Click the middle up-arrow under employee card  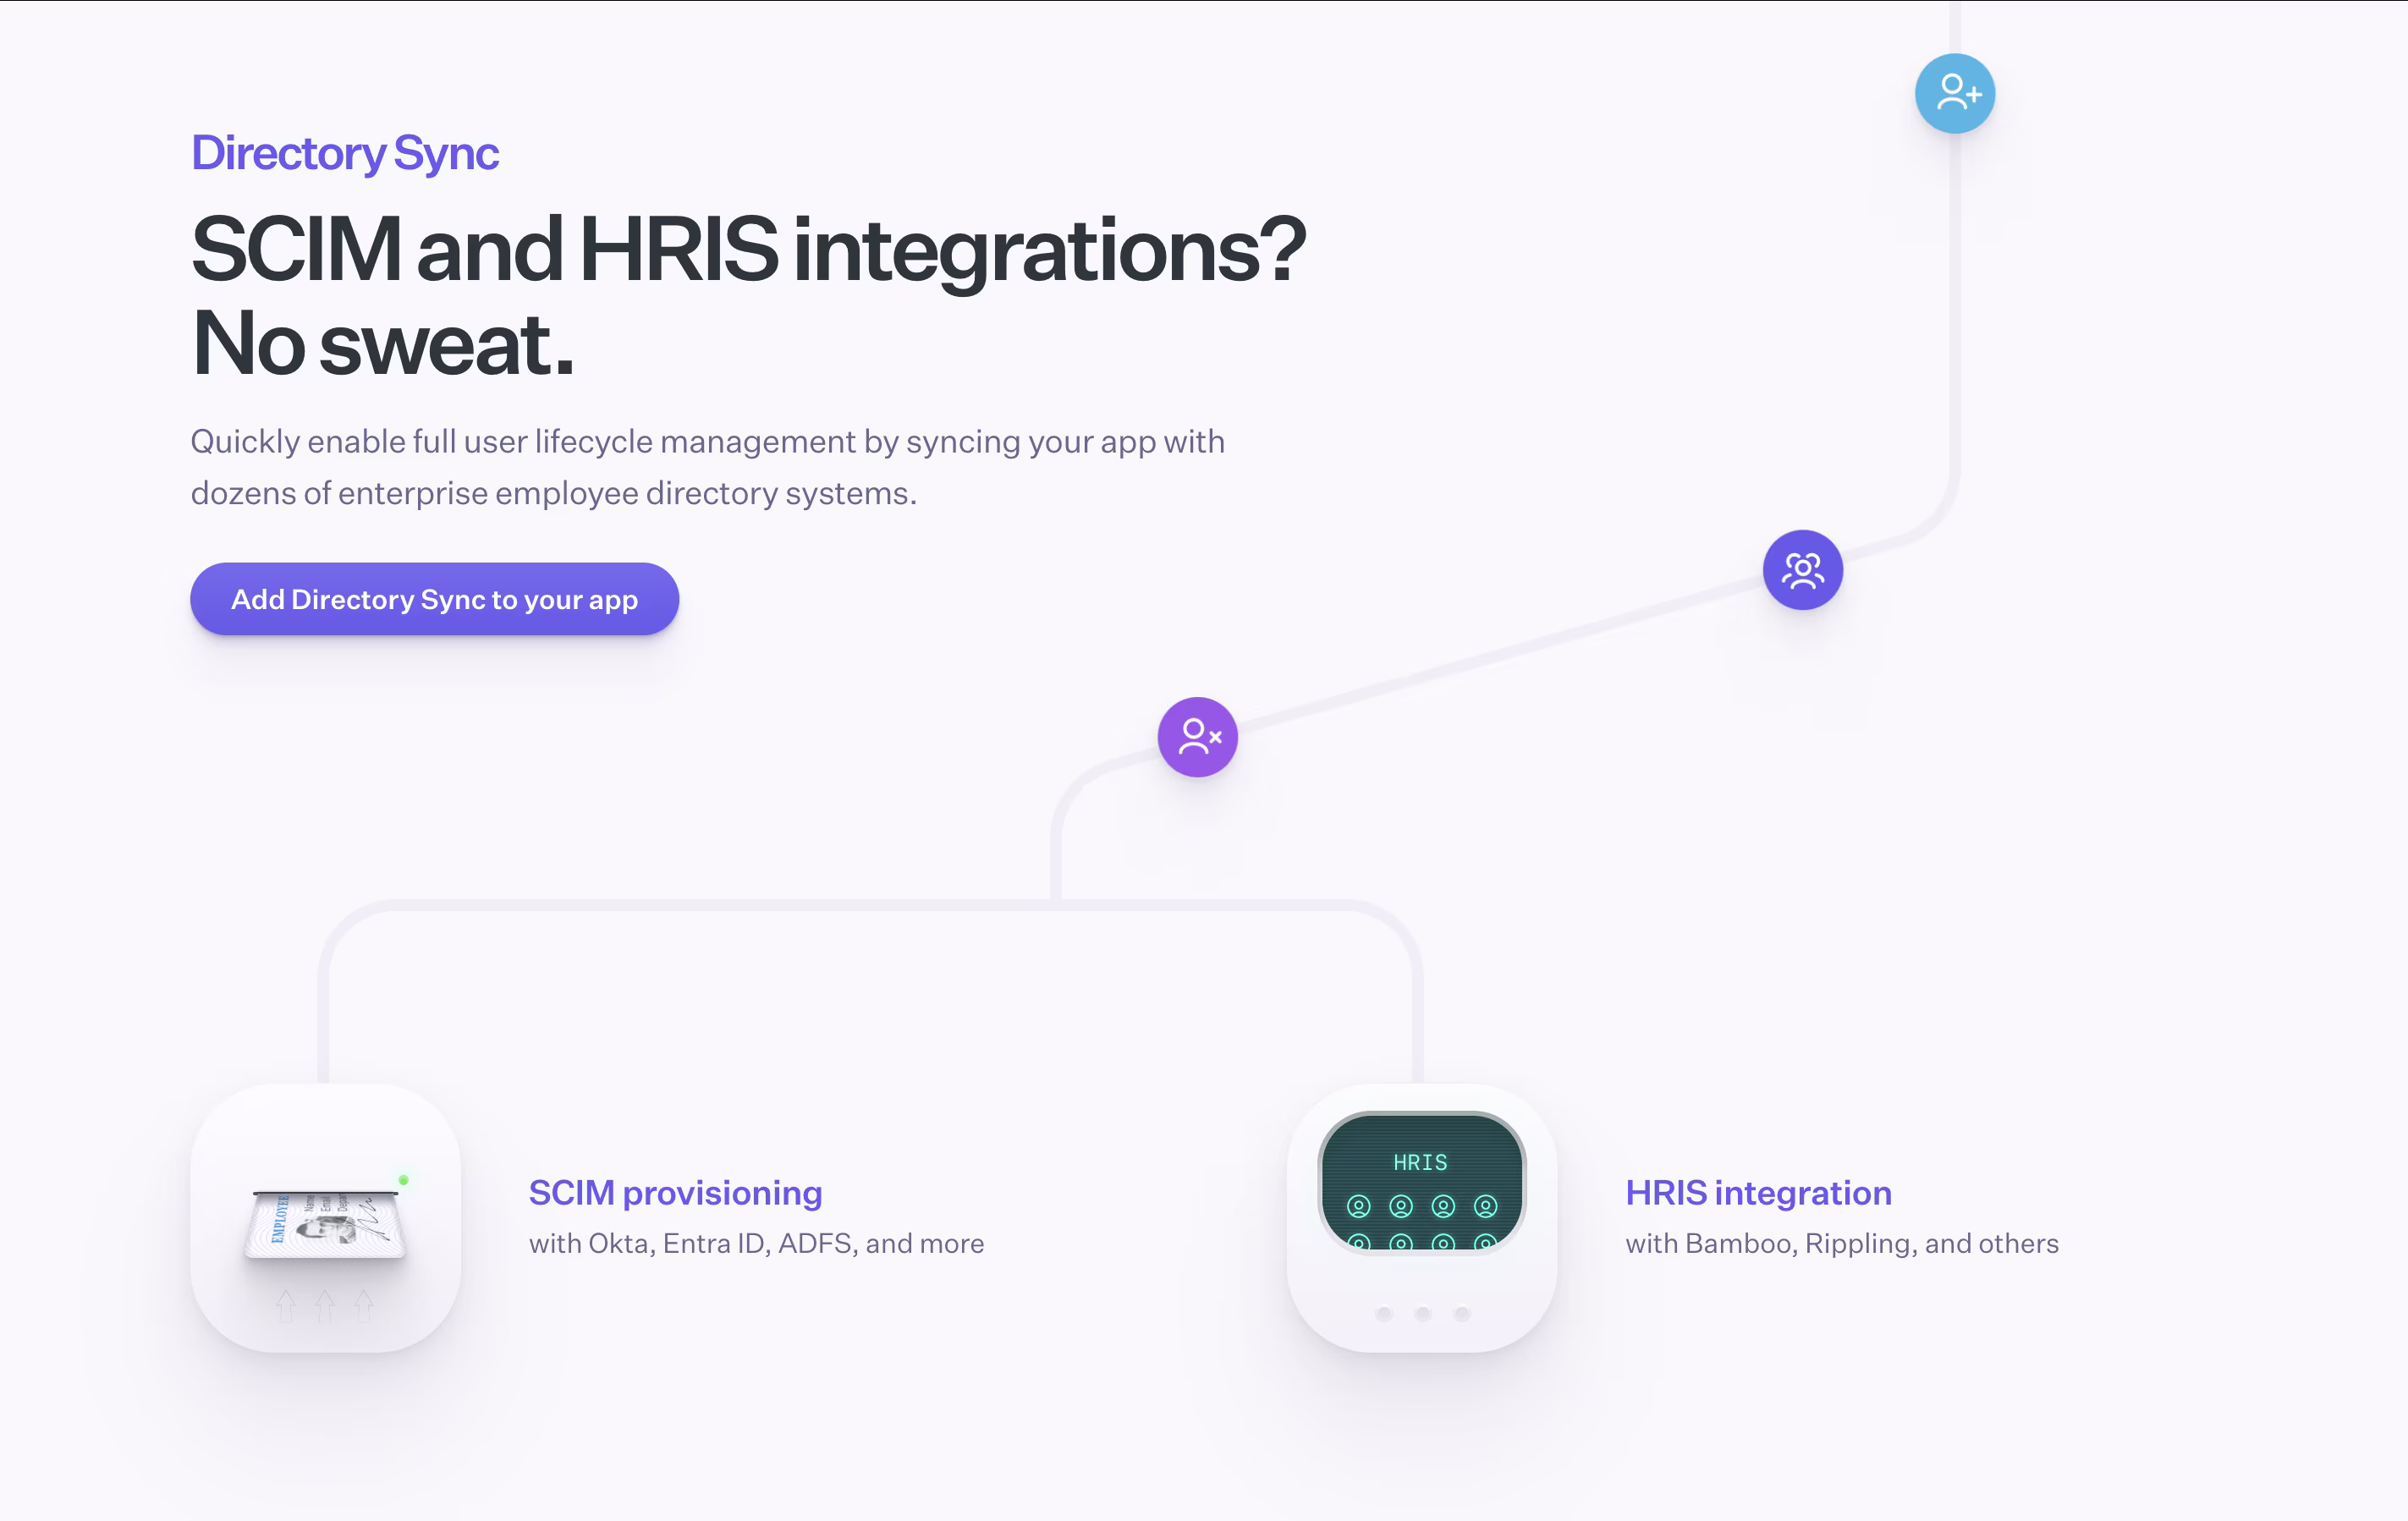point(325,1305)
